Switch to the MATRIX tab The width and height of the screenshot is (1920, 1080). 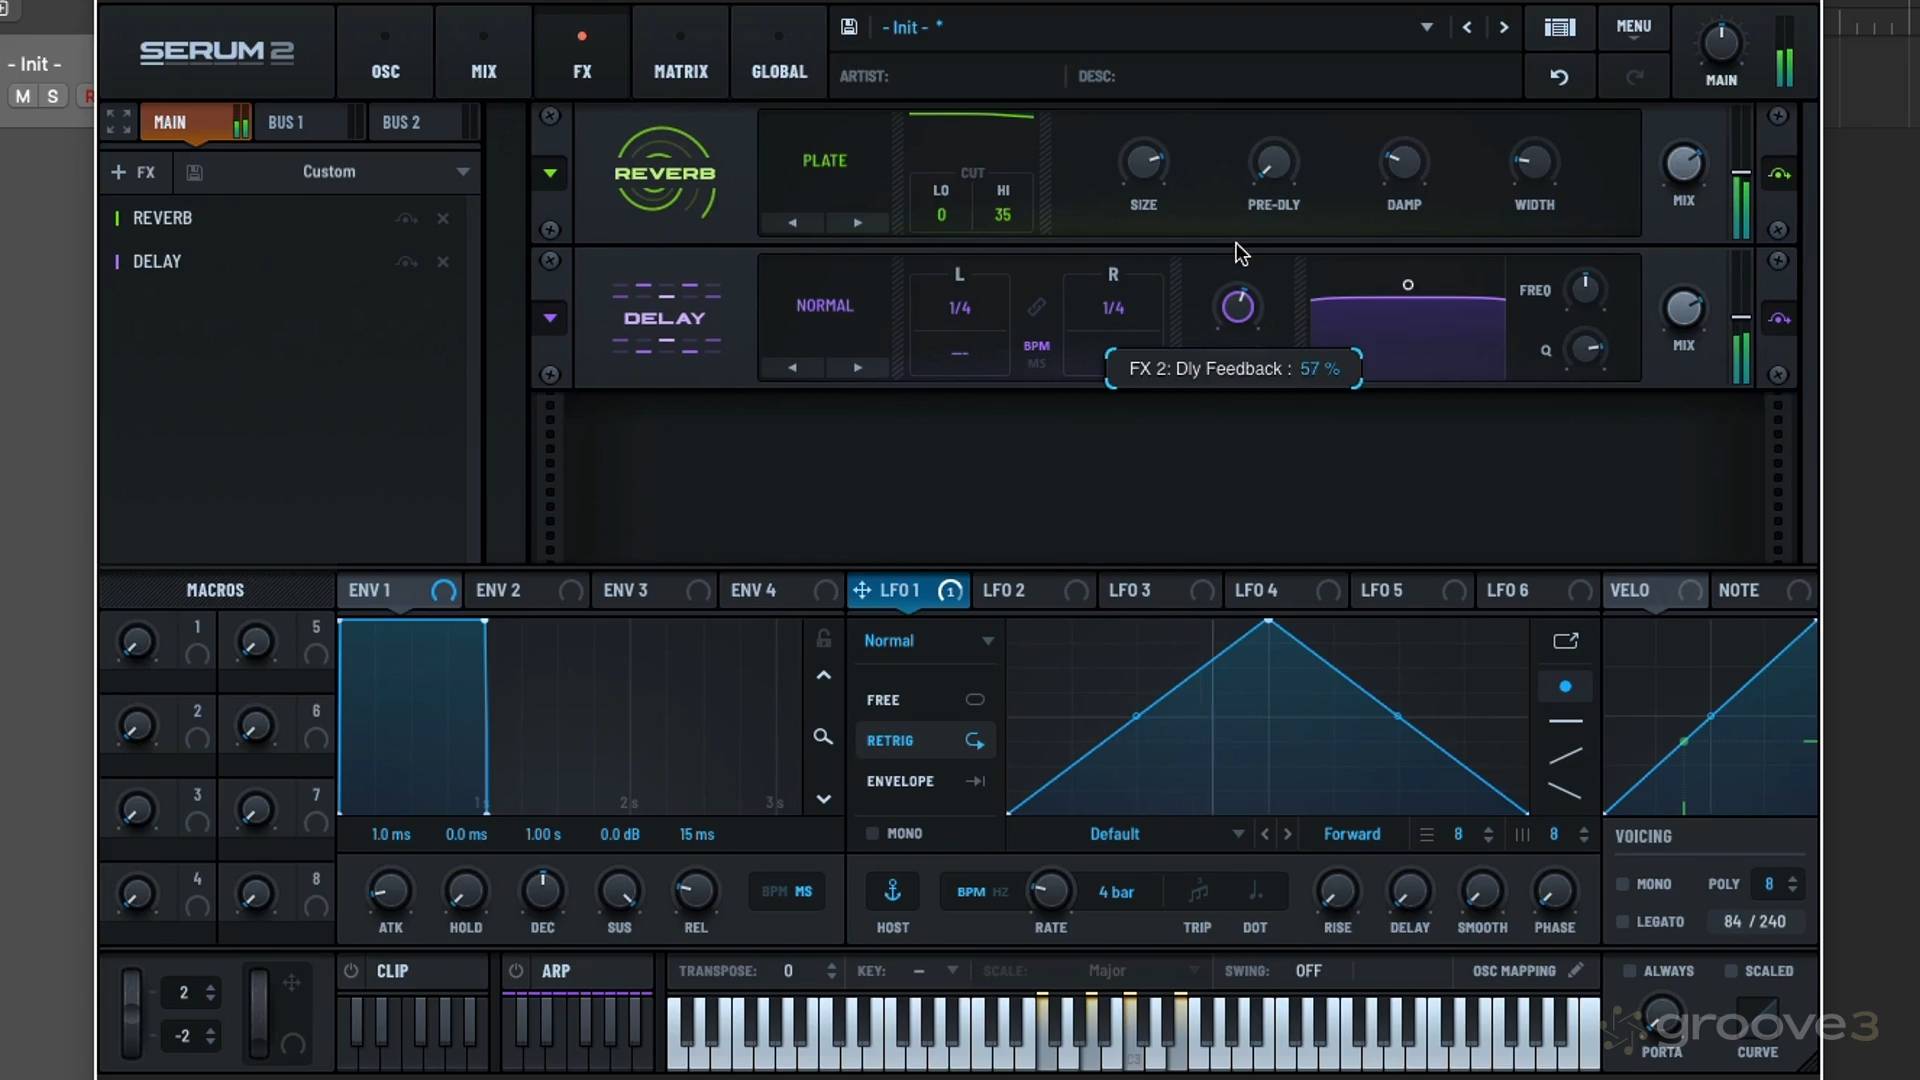click(x=680, y=52)
